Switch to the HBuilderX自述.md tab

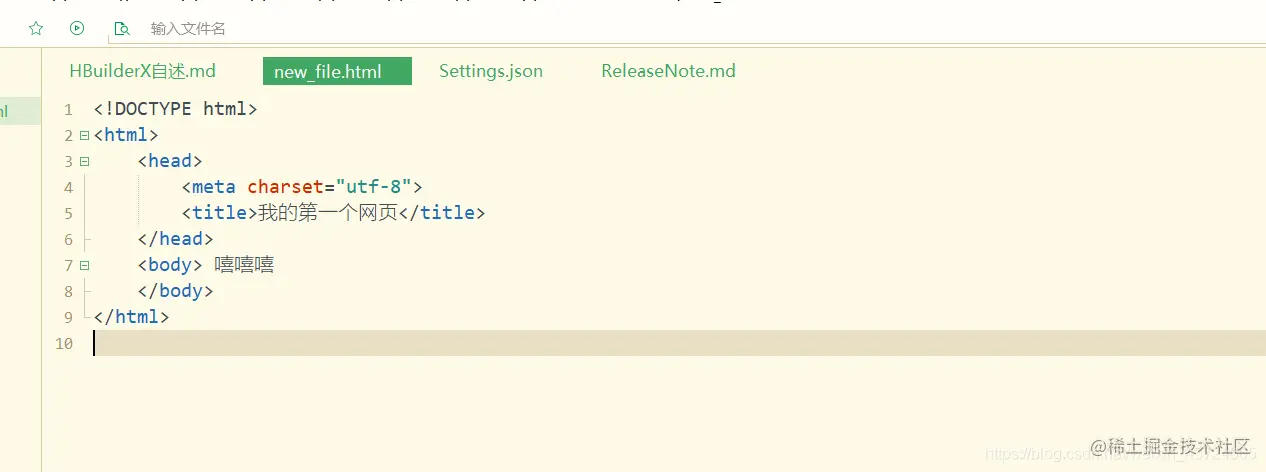[x=142, y=71]
